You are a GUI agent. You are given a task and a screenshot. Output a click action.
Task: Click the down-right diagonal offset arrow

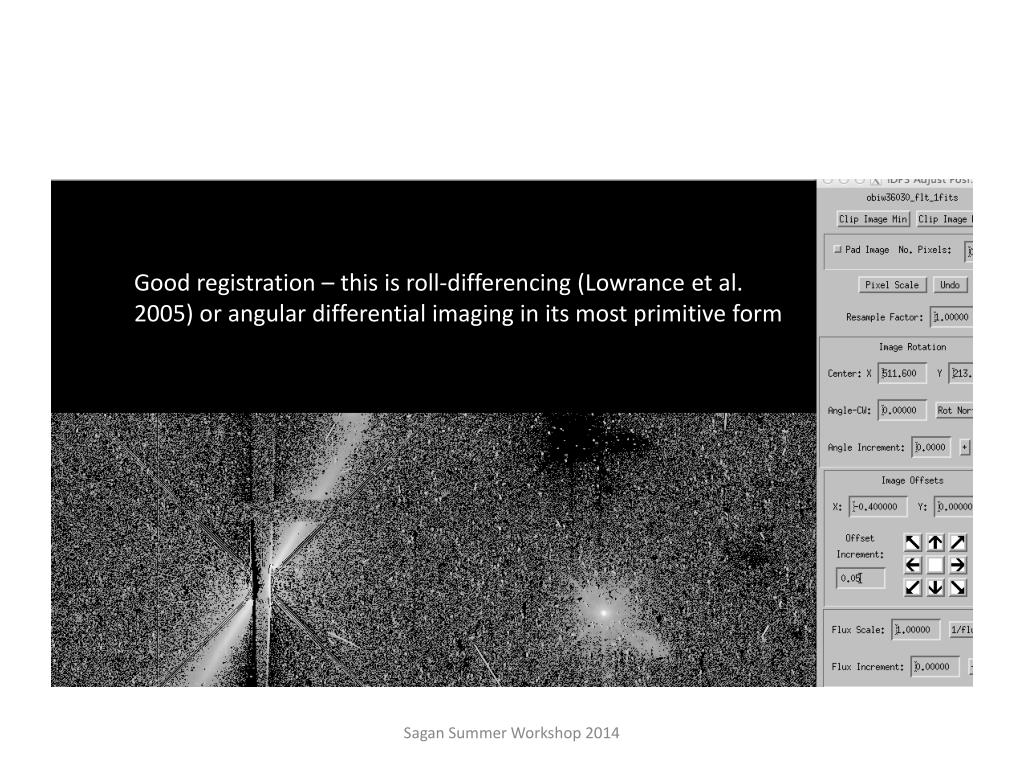click(x=957, y=587)
